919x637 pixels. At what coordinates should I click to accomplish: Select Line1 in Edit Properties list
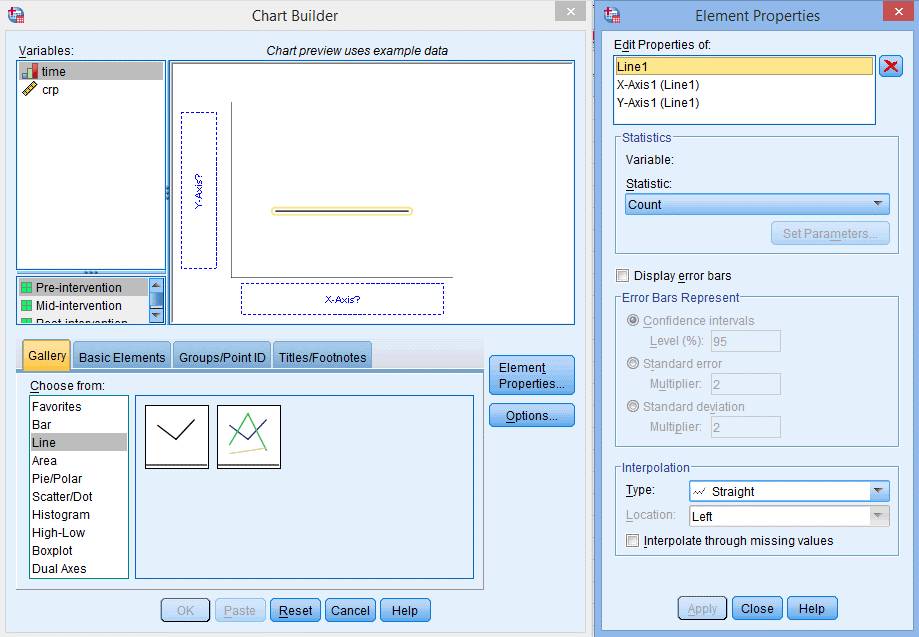pyautogui.click(x=744, y=66)
